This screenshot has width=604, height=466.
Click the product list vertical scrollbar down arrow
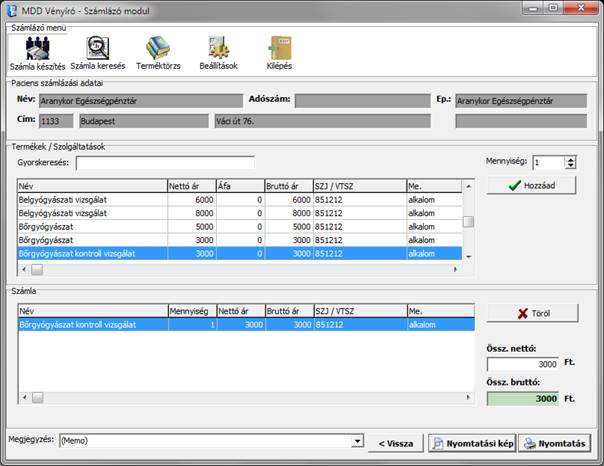pyautogui.click(x=468, y=256)
